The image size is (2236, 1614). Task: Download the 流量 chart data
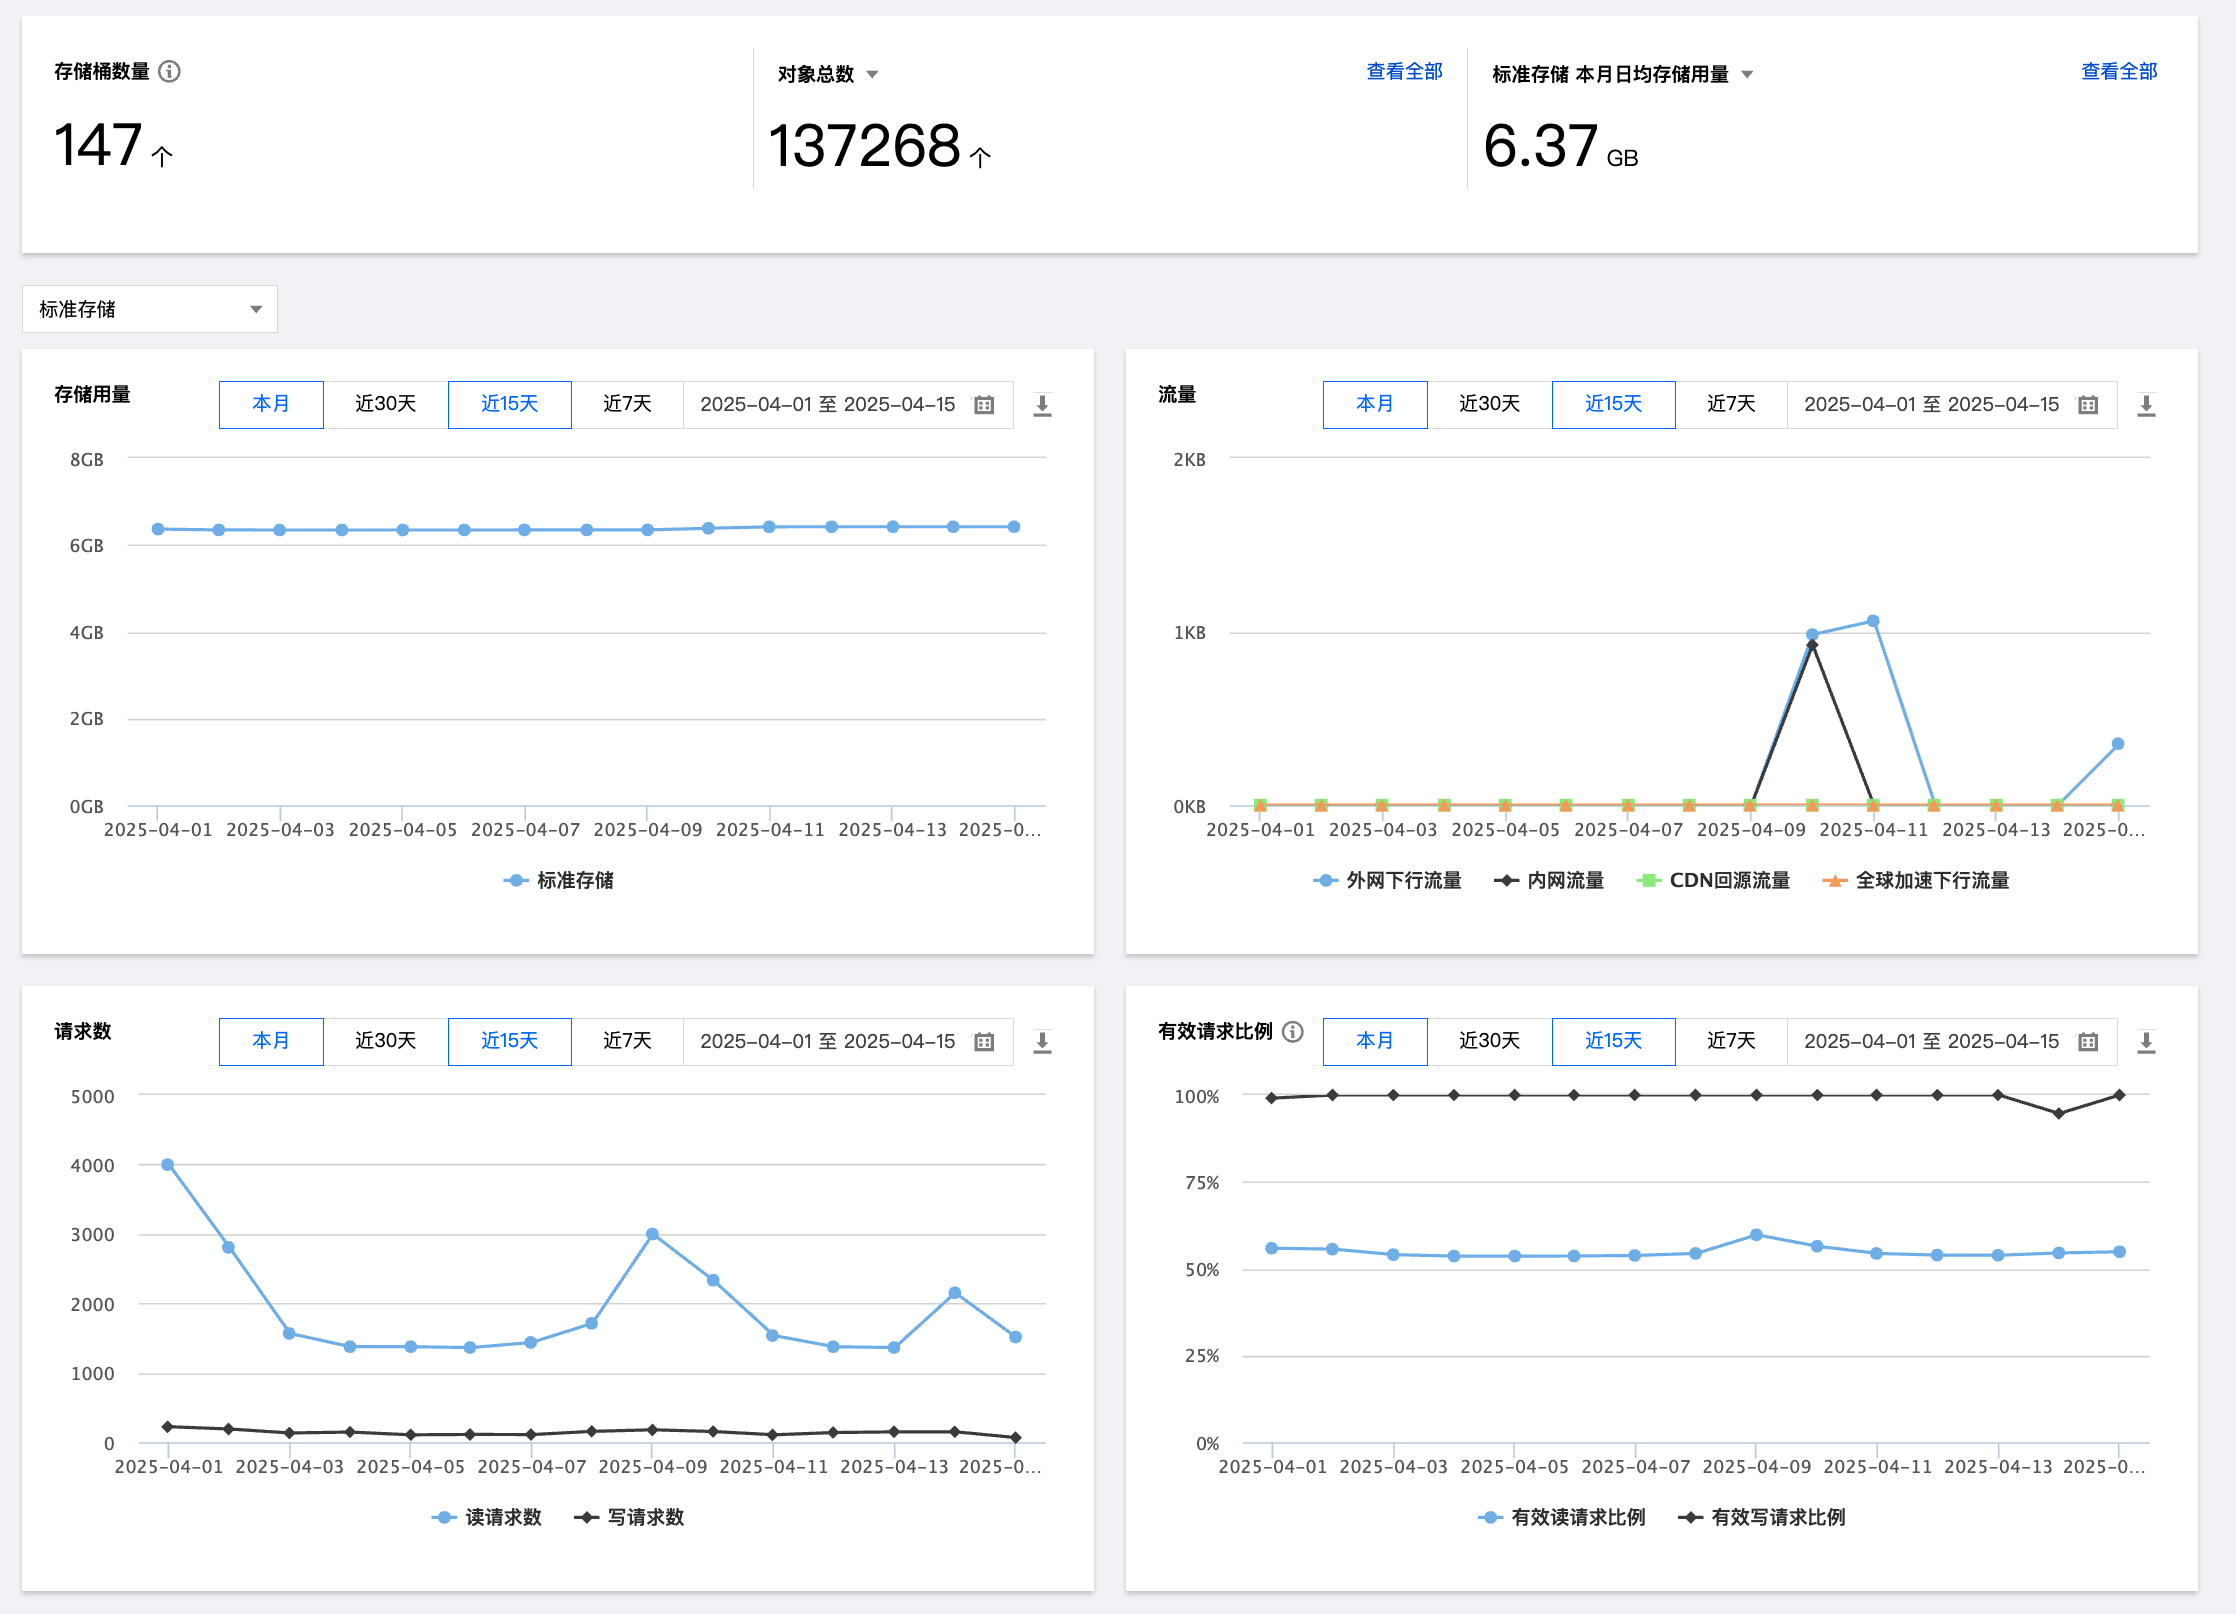pyautogui.click(x=2146, y=404)
